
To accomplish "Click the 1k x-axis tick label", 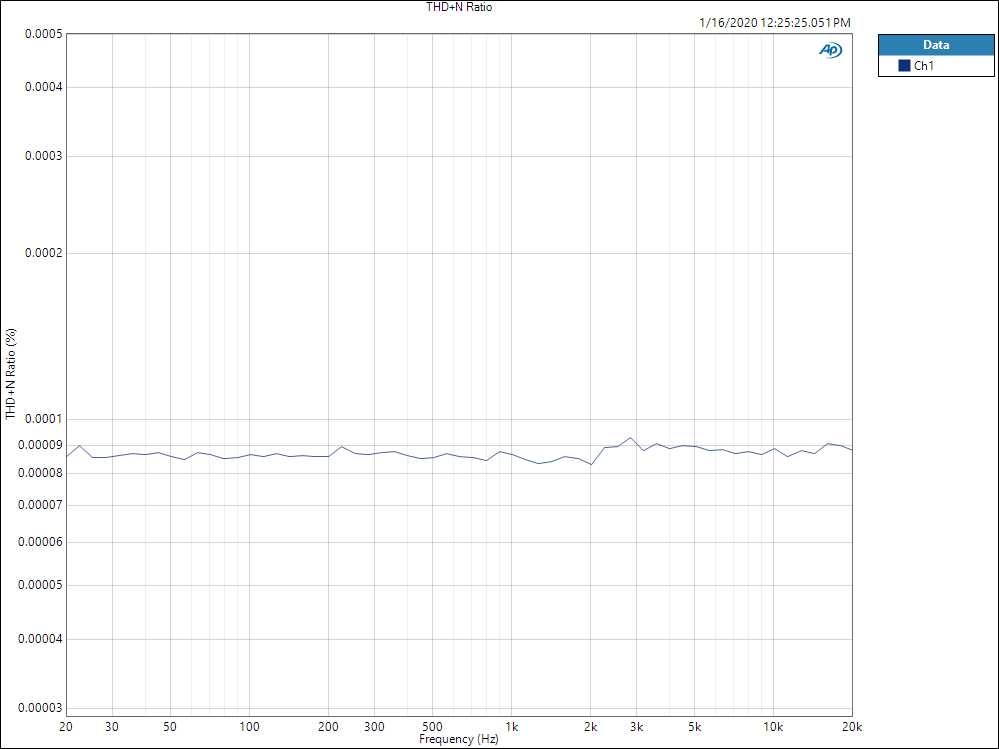I will (512, 727).
